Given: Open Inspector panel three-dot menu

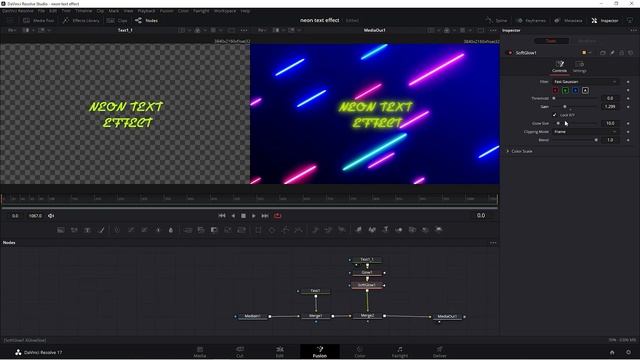Looking at the screenshot, I should click(x=633, y=30).
